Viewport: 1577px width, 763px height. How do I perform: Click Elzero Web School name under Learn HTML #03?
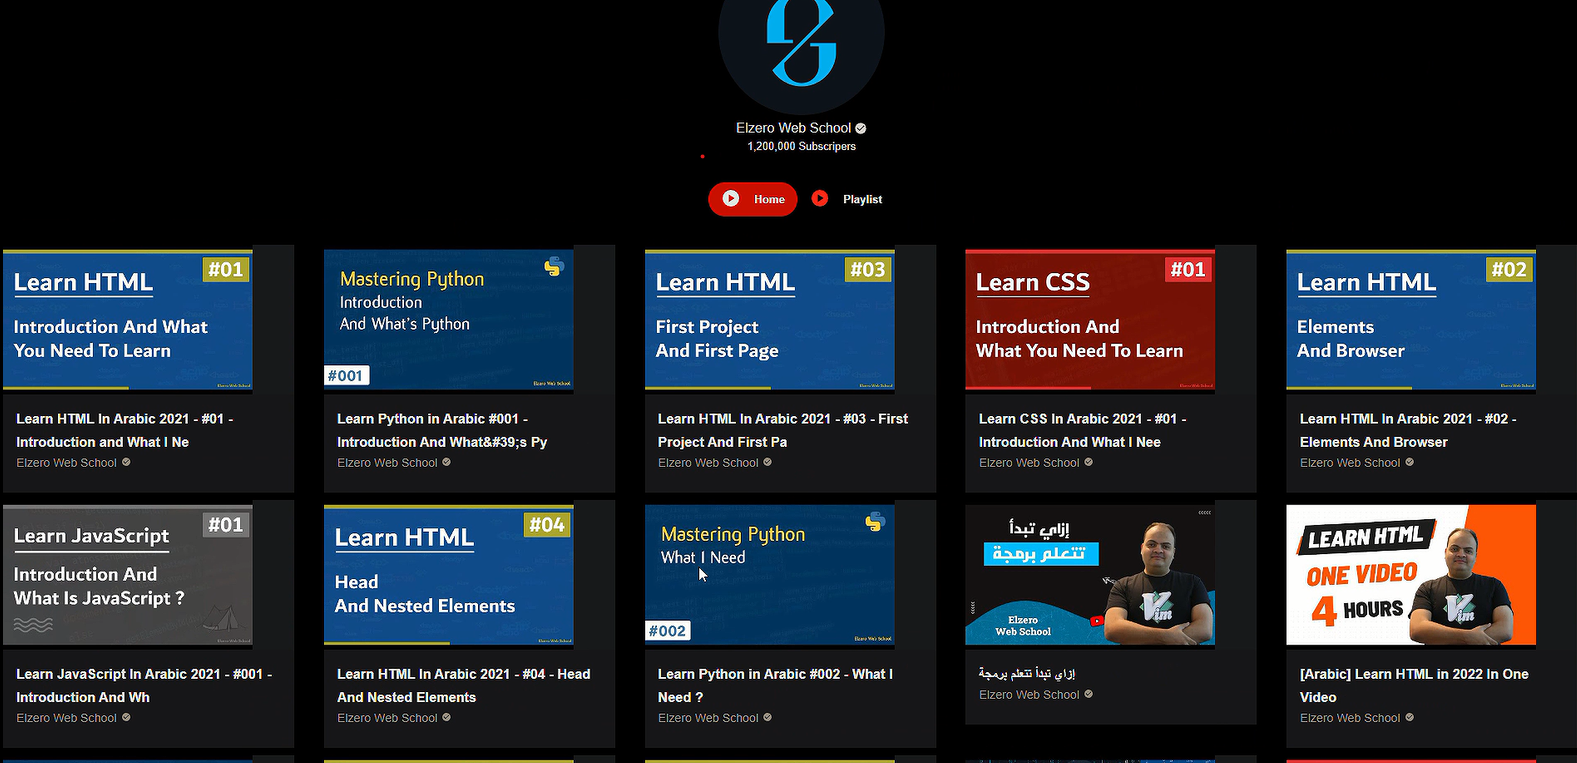click(x=708, y=463)
